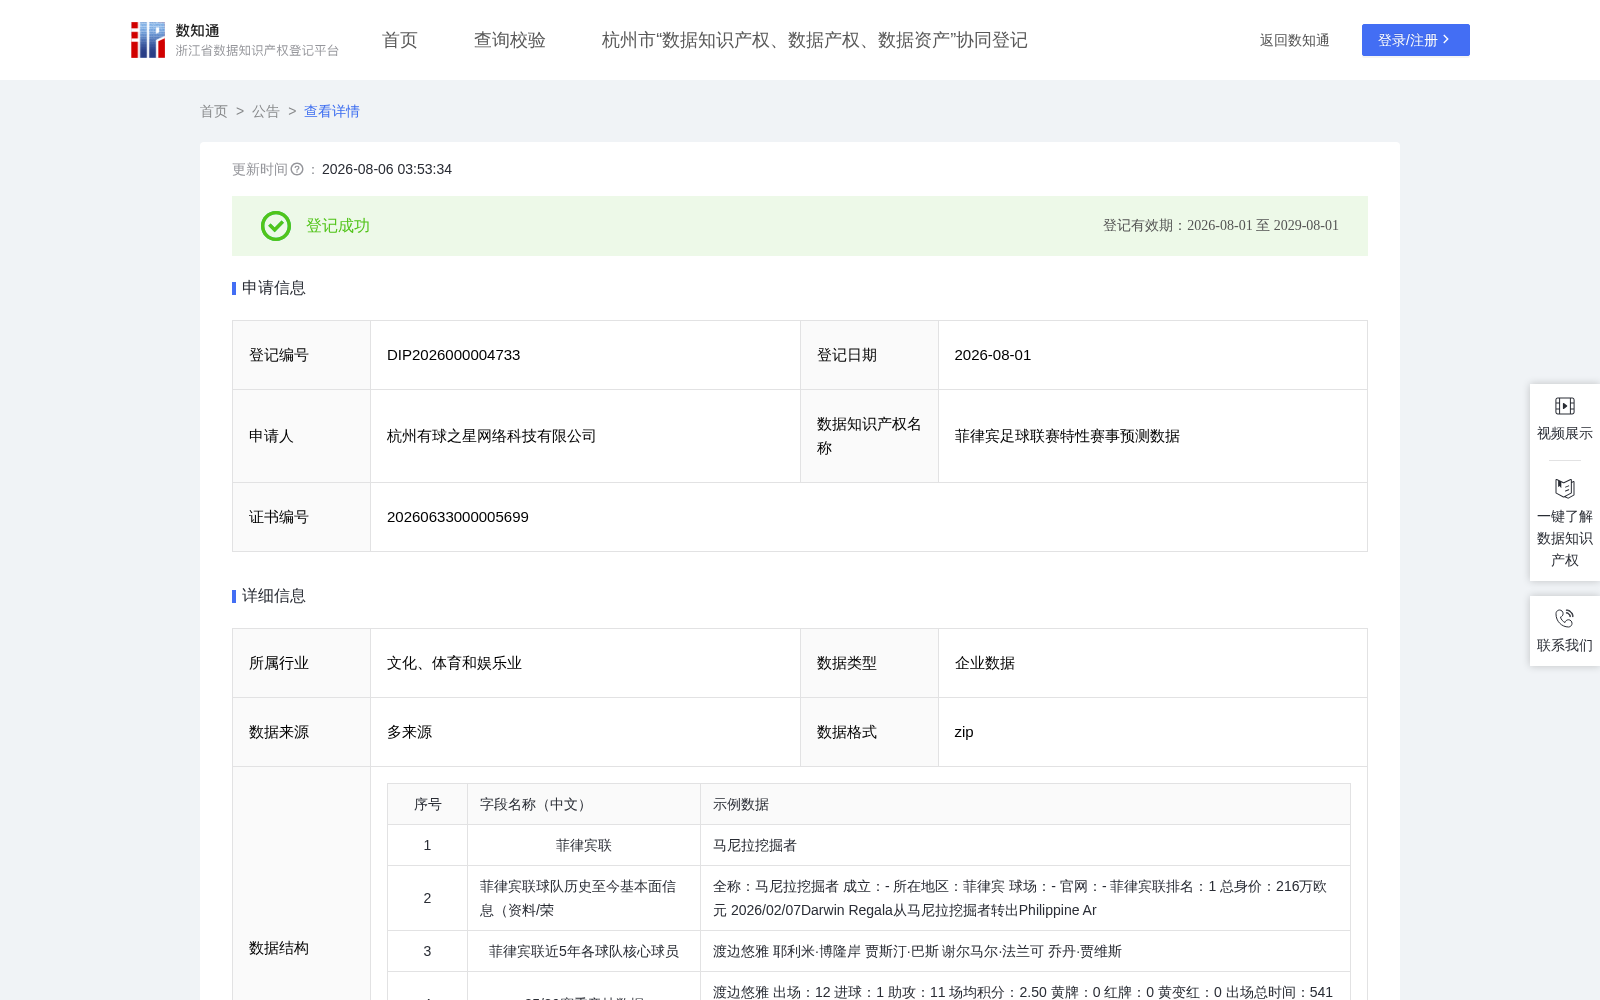This screenshot has width=1600, height=1000.
Task: Go to 公告 in the breadcrumb
Action: (x=266, y=111)
